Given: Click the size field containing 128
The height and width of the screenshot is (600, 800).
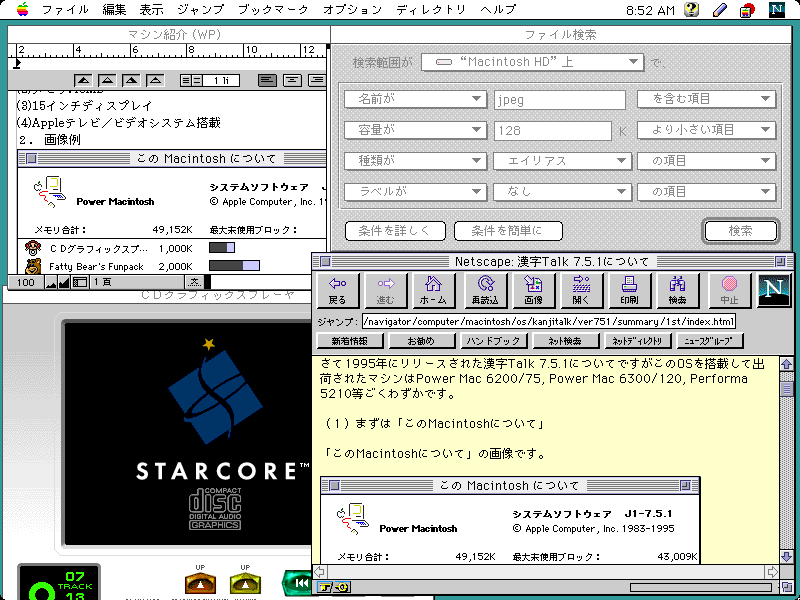Looking at the screenshot, I should click(553, 131).
